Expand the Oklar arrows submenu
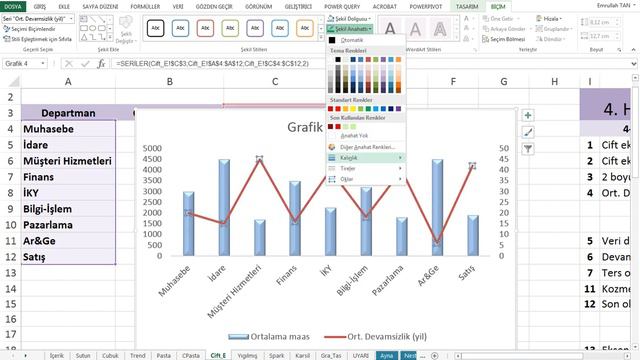Screen dimensions: 640x360 (x=366, y=179)
